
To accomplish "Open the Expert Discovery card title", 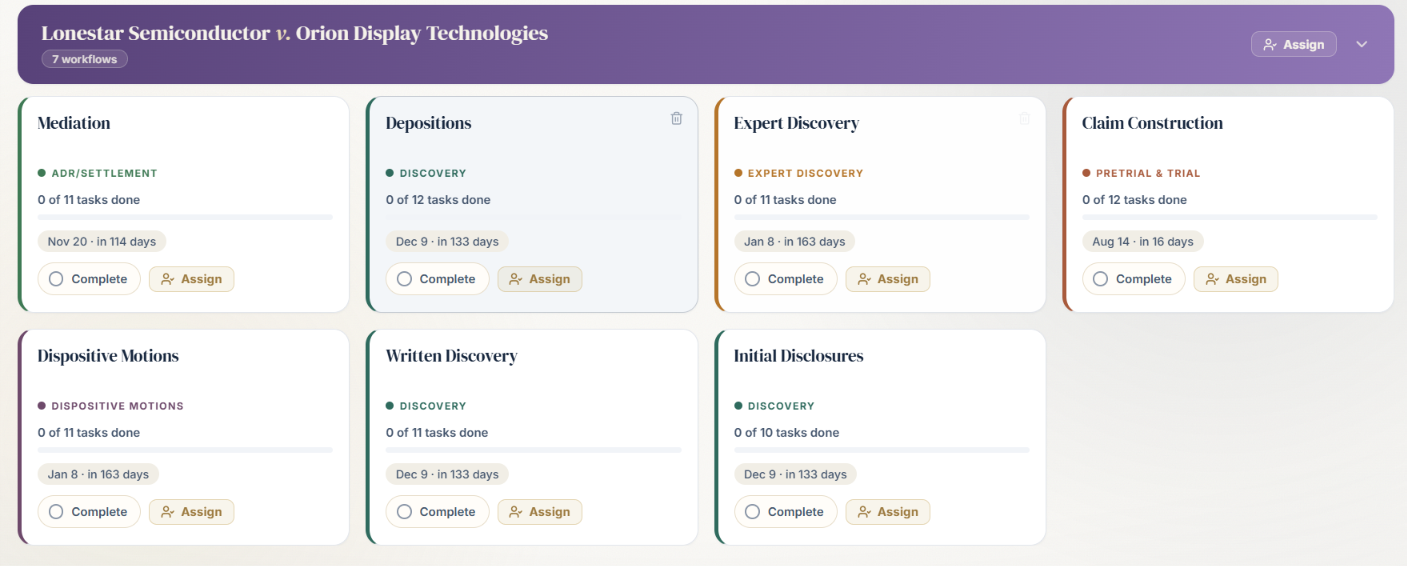I will pos(796,123).
